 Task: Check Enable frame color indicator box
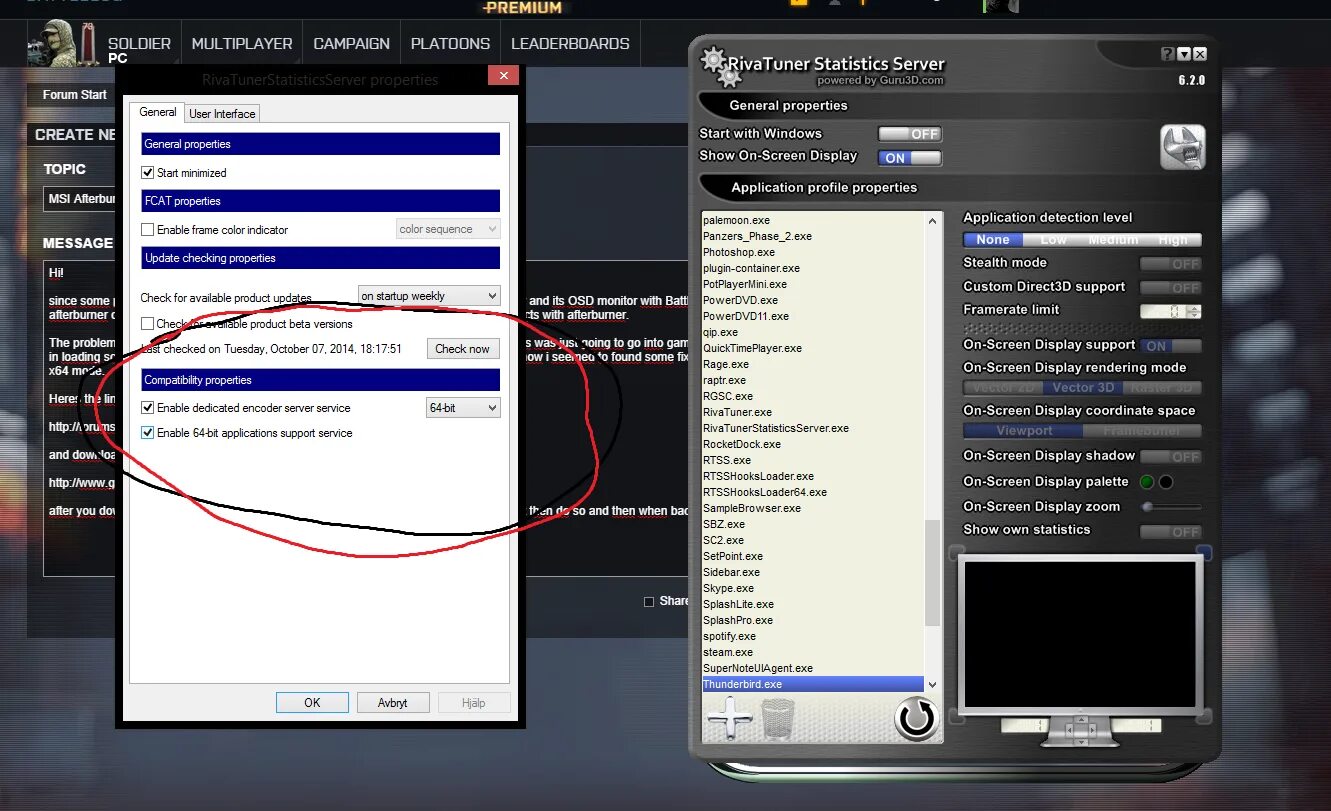click(x=148, y=230)
